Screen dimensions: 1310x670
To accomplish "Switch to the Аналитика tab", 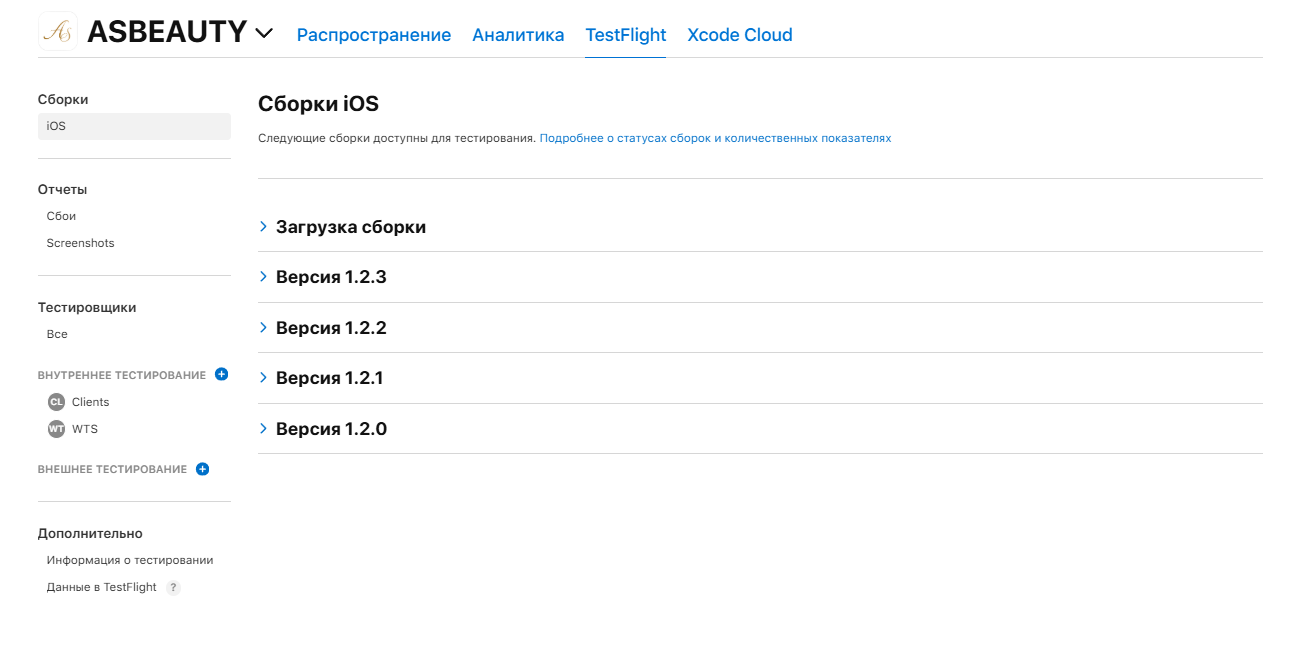I will pyautogui.click(x=518, y=35).
